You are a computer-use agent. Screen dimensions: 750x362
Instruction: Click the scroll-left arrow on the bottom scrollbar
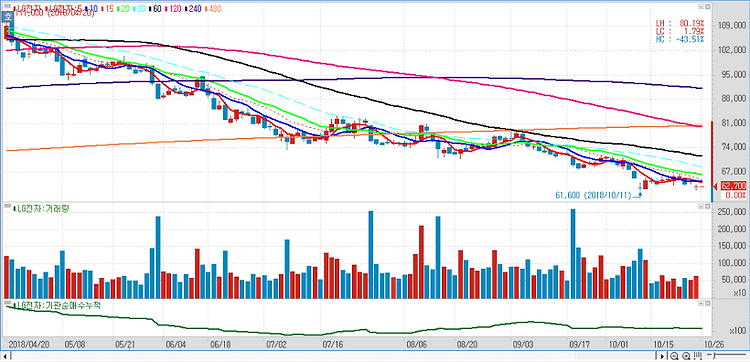tap(5, 356)
